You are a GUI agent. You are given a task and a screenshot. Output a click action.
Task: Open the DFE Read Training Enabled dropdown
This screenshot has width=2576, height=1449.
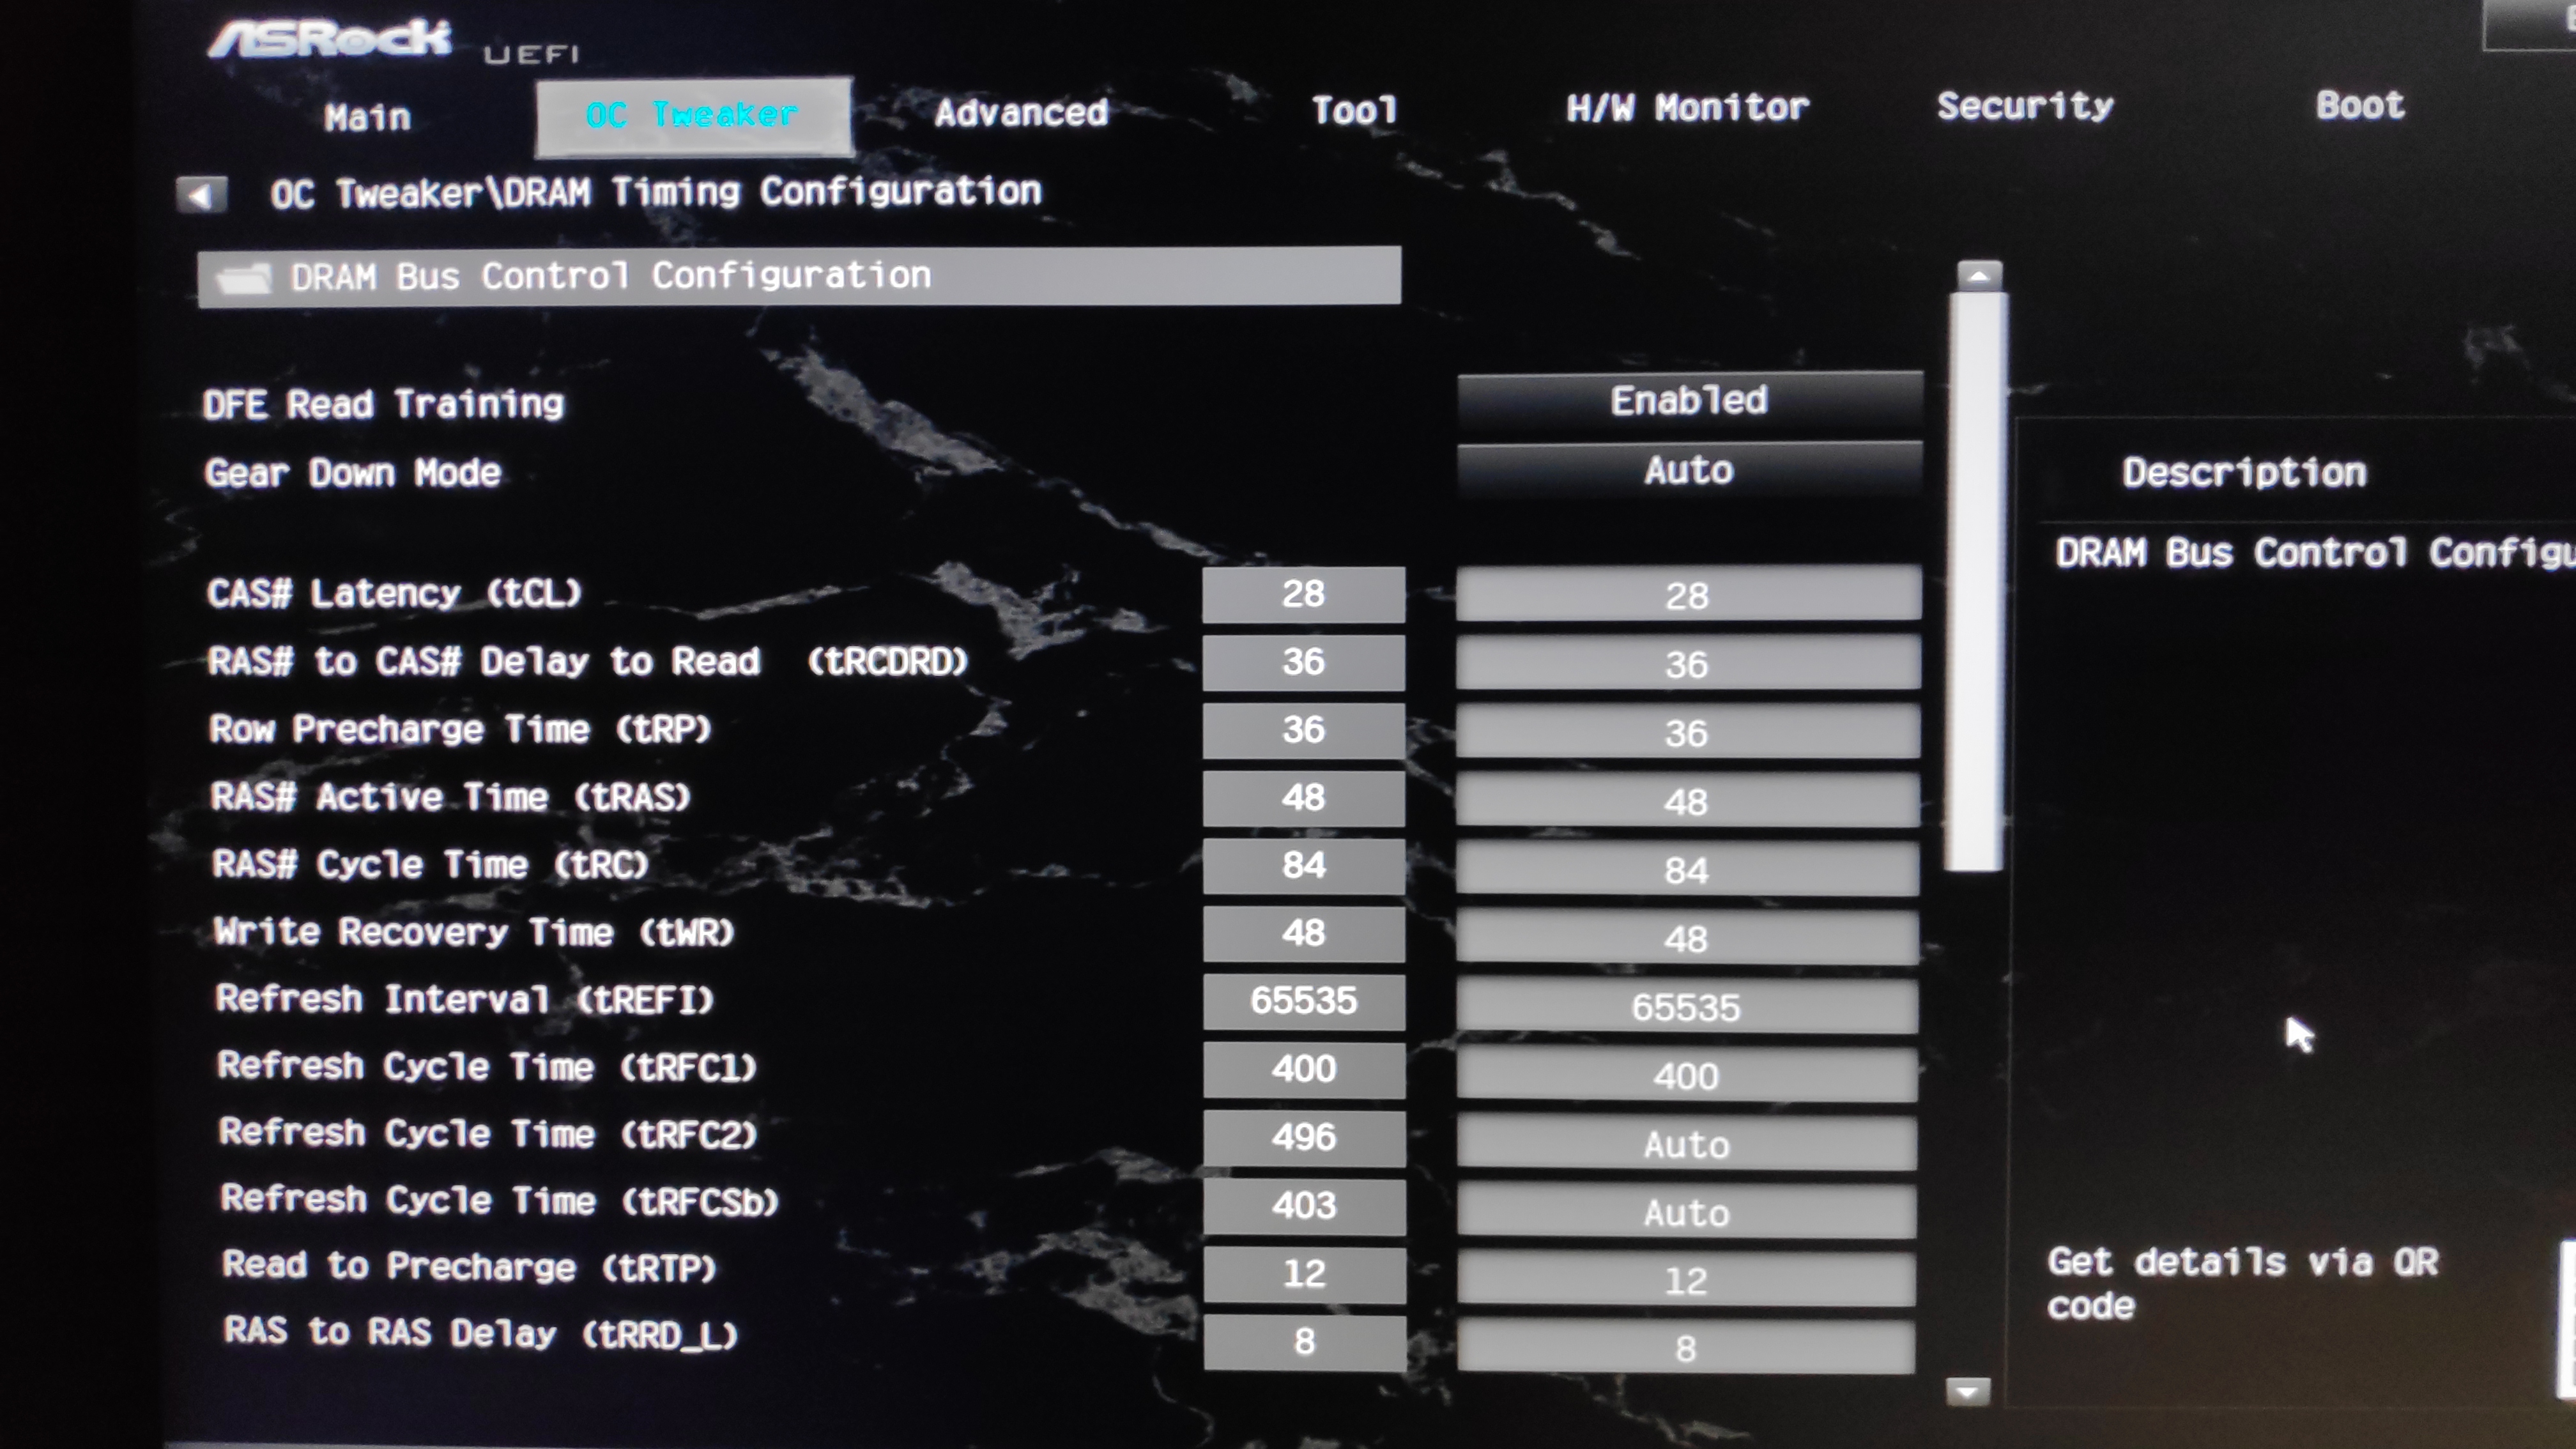(1689, 401)
